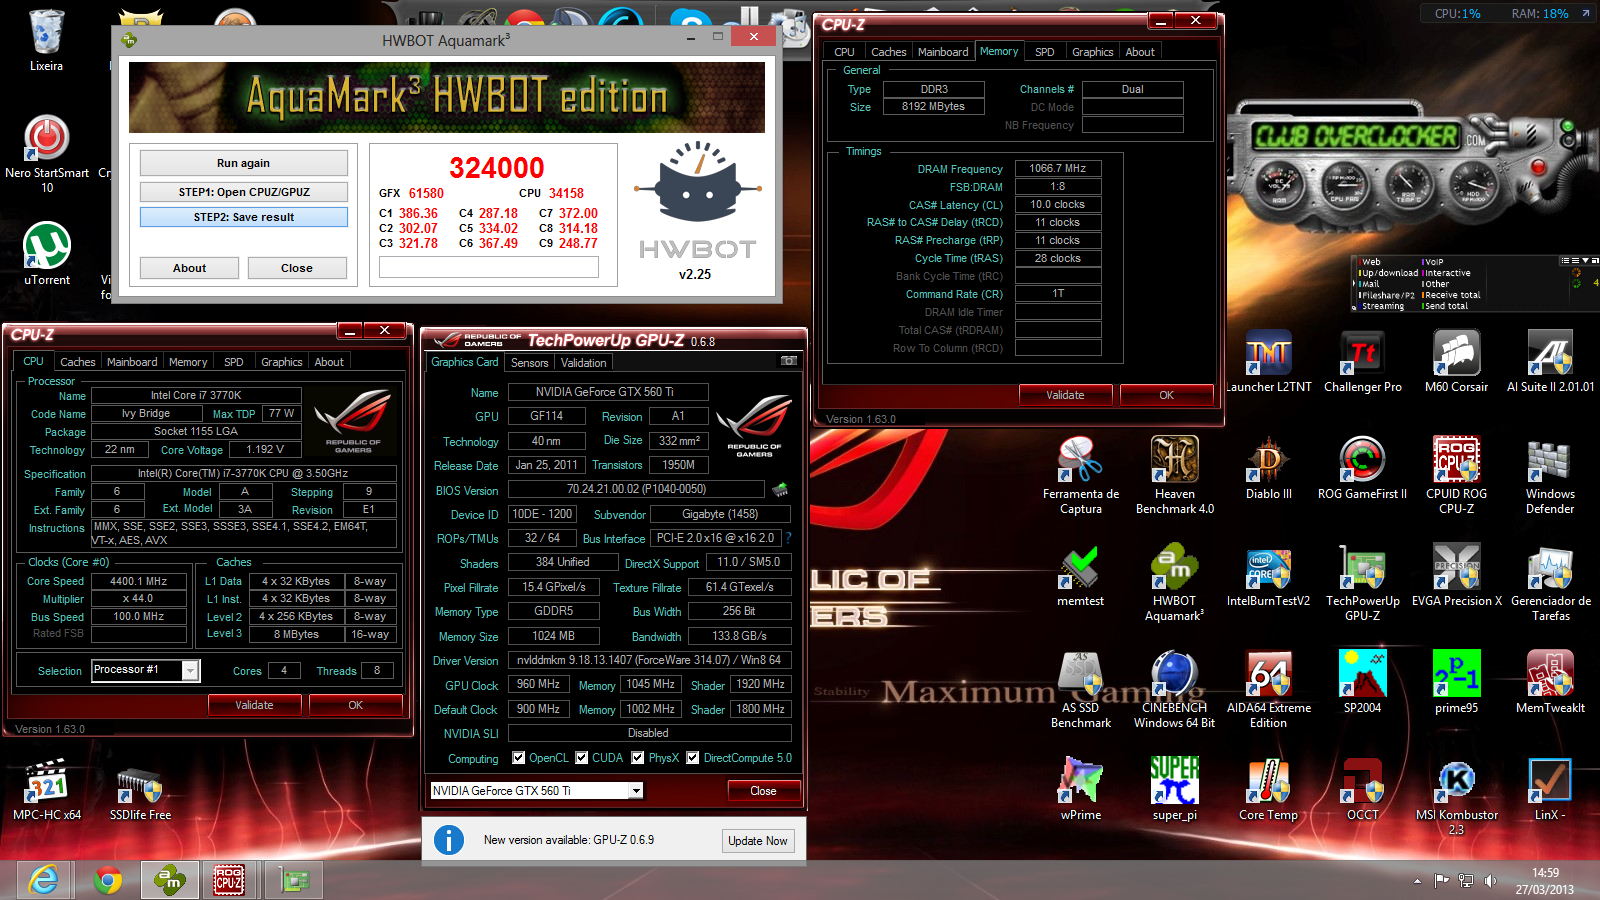The height and width of the screenshot is (900, 1600).
Task: Click Close button in GPU-Z
Action: (763, 791)
